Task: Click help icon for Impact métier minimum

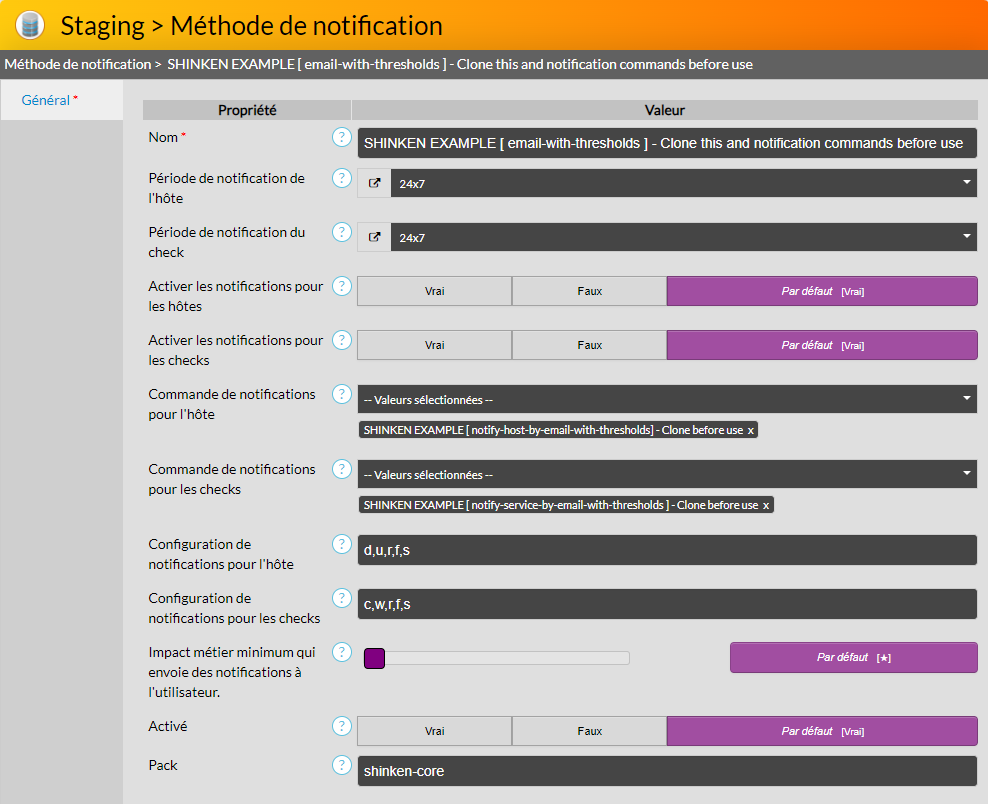Action: [x=342, y=652]
